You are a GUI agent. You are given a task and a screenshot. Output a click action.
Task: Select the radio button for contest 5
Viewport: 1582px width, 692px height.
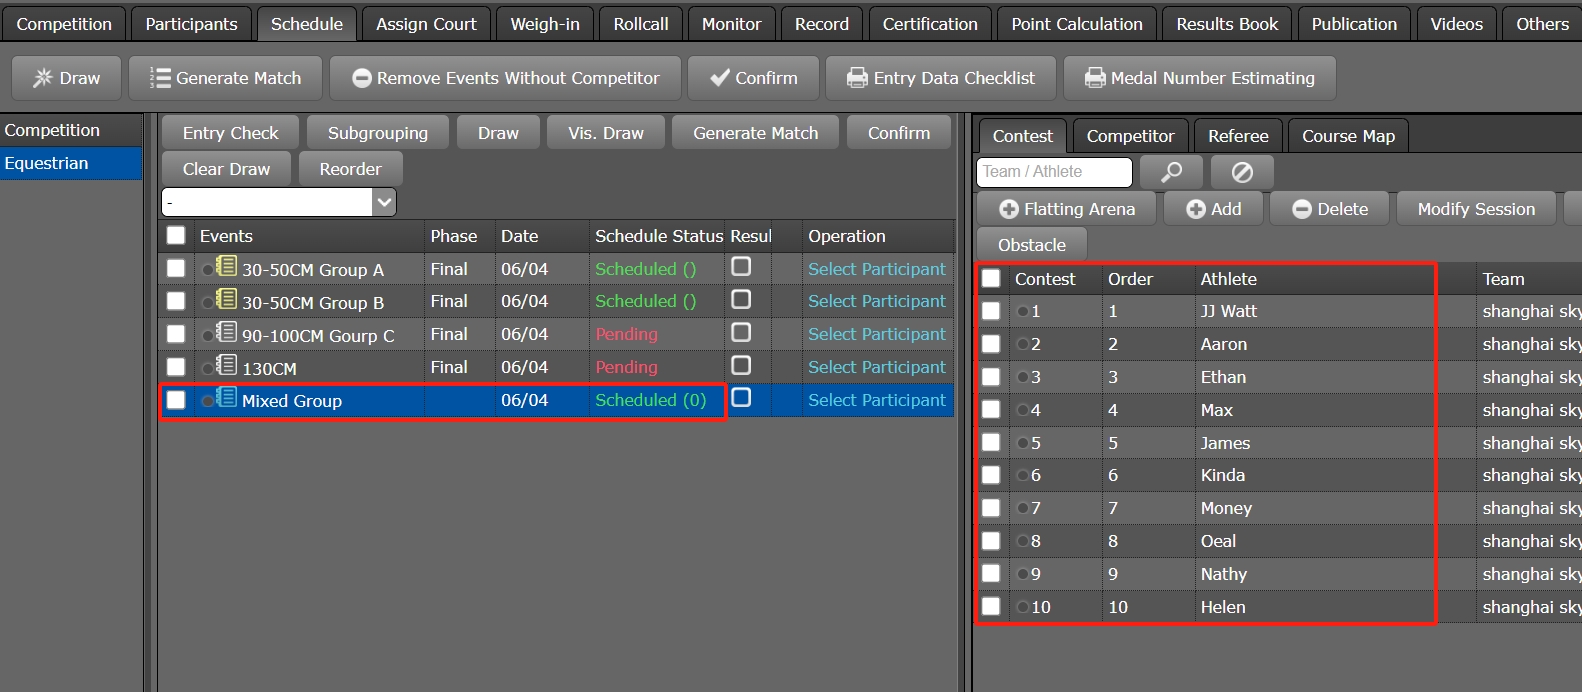pos(1023,443)
